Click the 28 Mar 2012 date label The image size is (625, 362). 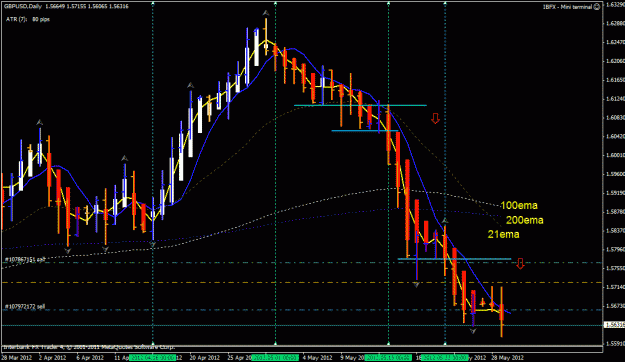17,358
